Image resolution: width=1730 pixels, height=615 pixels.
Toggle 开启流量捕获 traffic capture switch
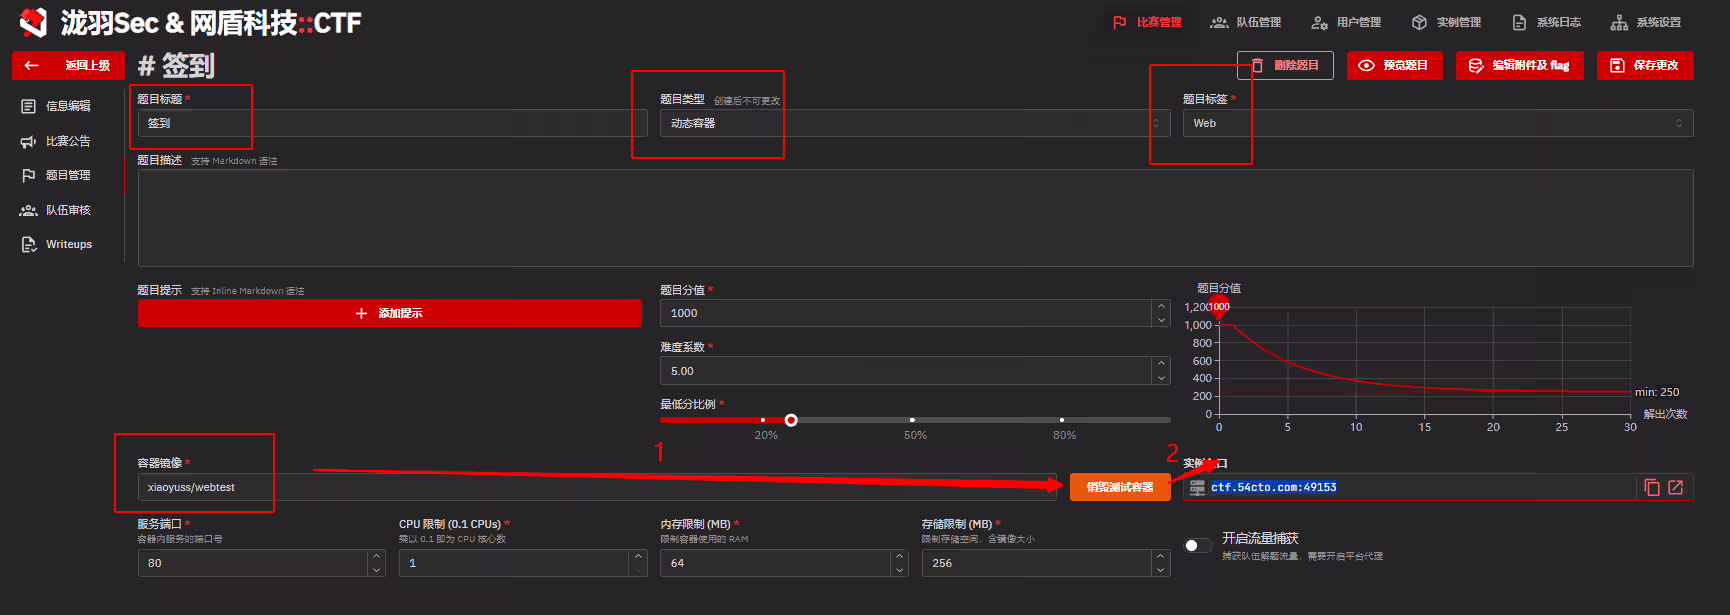pyautogui.click(x=1197, y=545)
